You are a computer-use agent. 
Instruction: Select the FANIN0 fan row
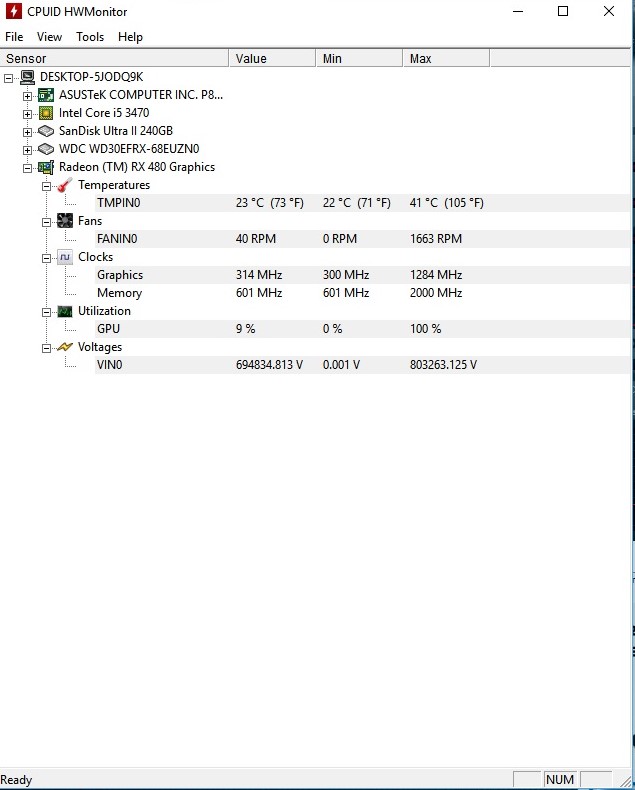pos(362,239)
